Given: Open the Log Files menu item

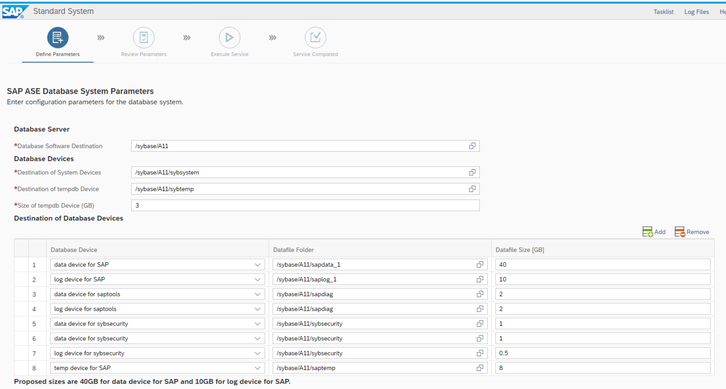Looking at the screenshot, I should pyautogui.click(x=696, y=12).
